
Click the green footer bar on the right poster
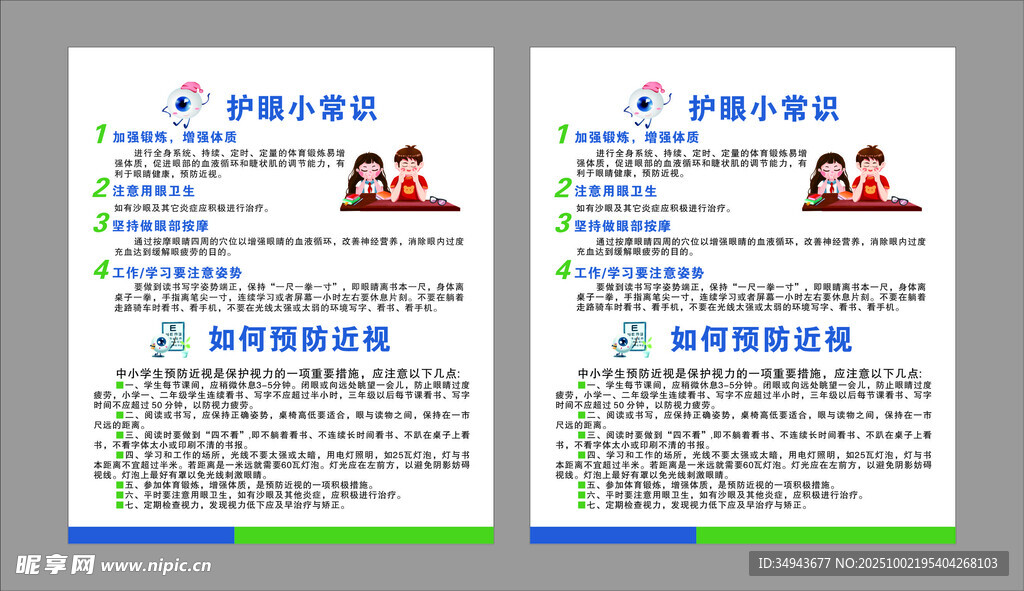tap(825, 535)
